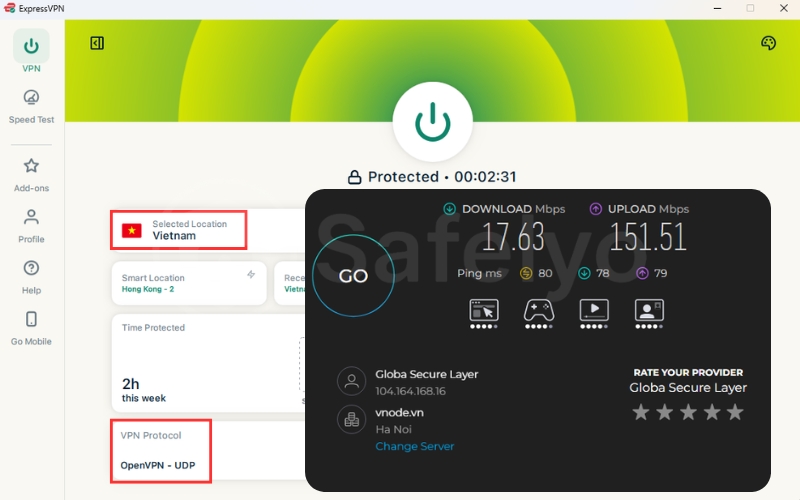Image resolution: width=800 pixels, height=500 pixels.
Task: Open the Add-ons section
Action: [31, 175]
